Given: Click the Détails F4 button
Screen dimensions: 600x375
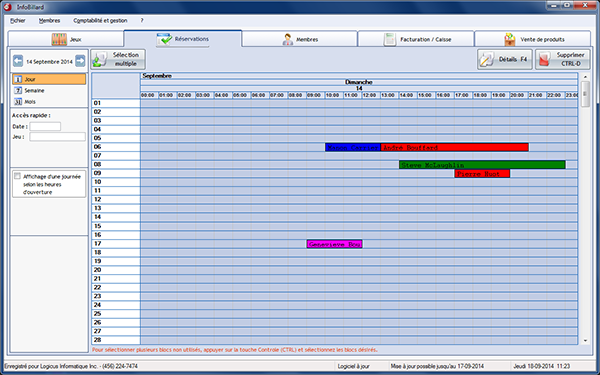Looking at the screenshot, I should 504,59.
